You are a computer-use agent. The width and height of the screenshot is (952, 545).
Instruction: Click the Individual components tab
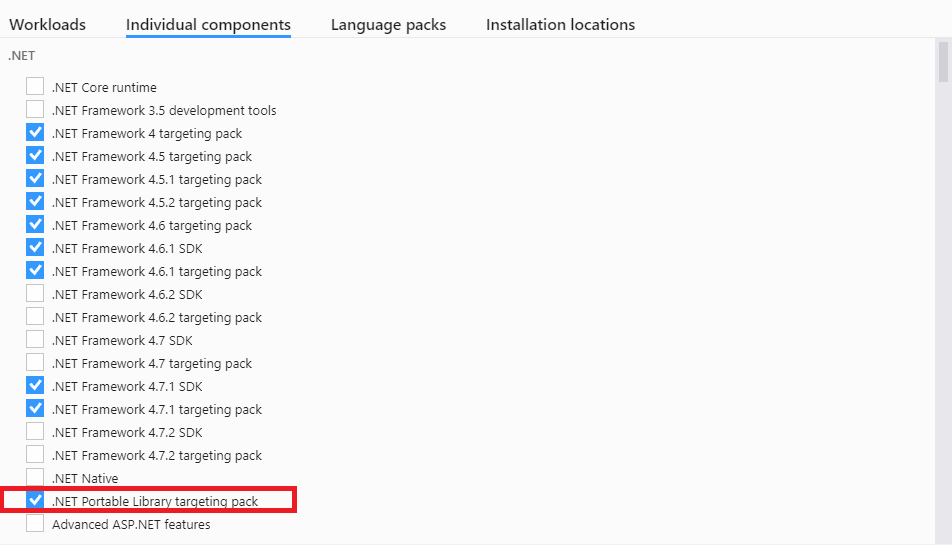tap(208, 25)
